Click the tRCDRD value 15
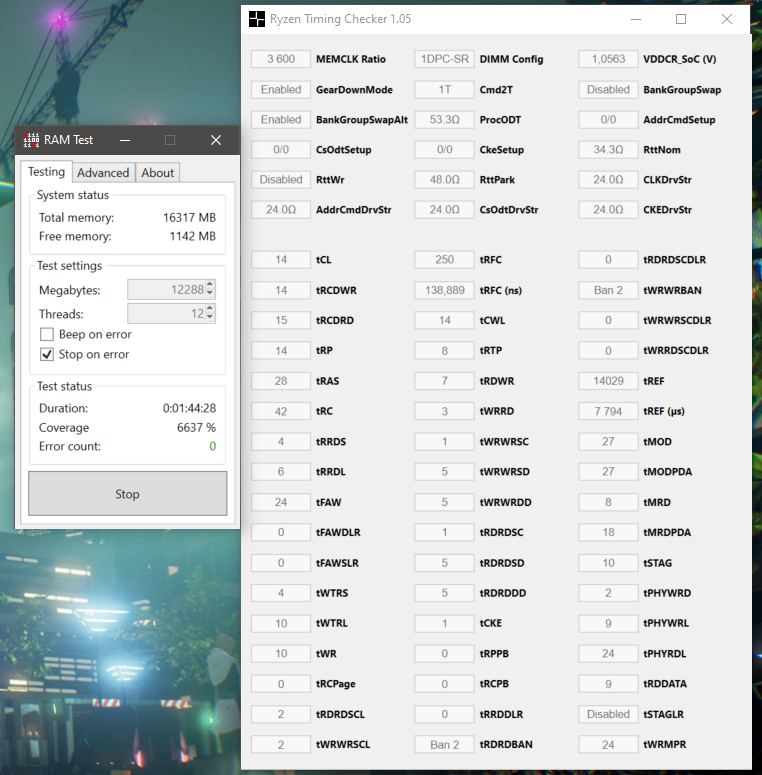 click(x=281, y=320)
